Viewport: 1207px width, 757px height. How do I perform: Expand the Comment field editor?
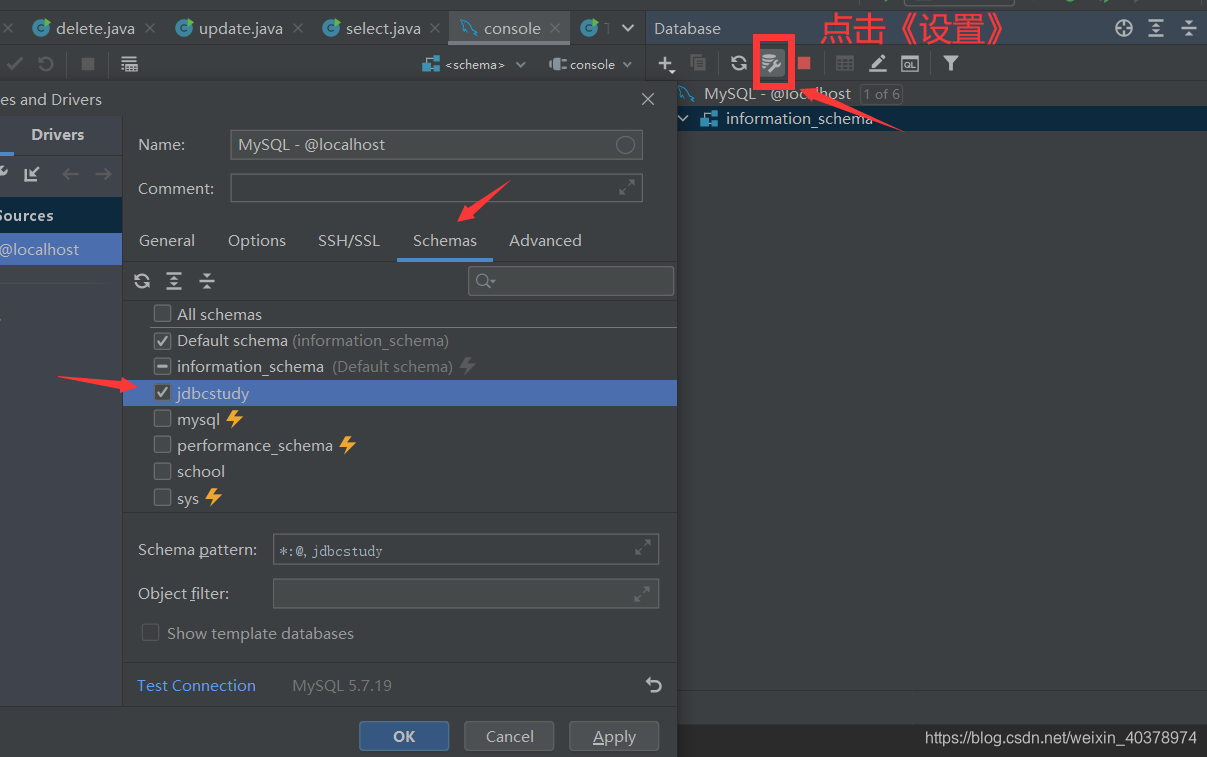(627, 187)
